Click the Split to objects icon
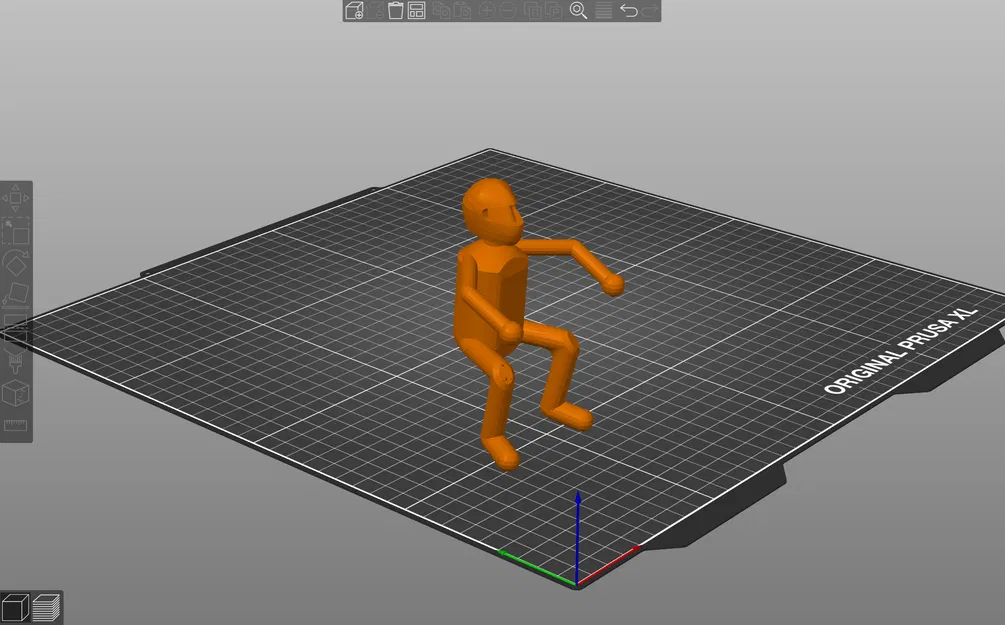This screenshot has width=1005, height=625. click(x=532, y=10)
